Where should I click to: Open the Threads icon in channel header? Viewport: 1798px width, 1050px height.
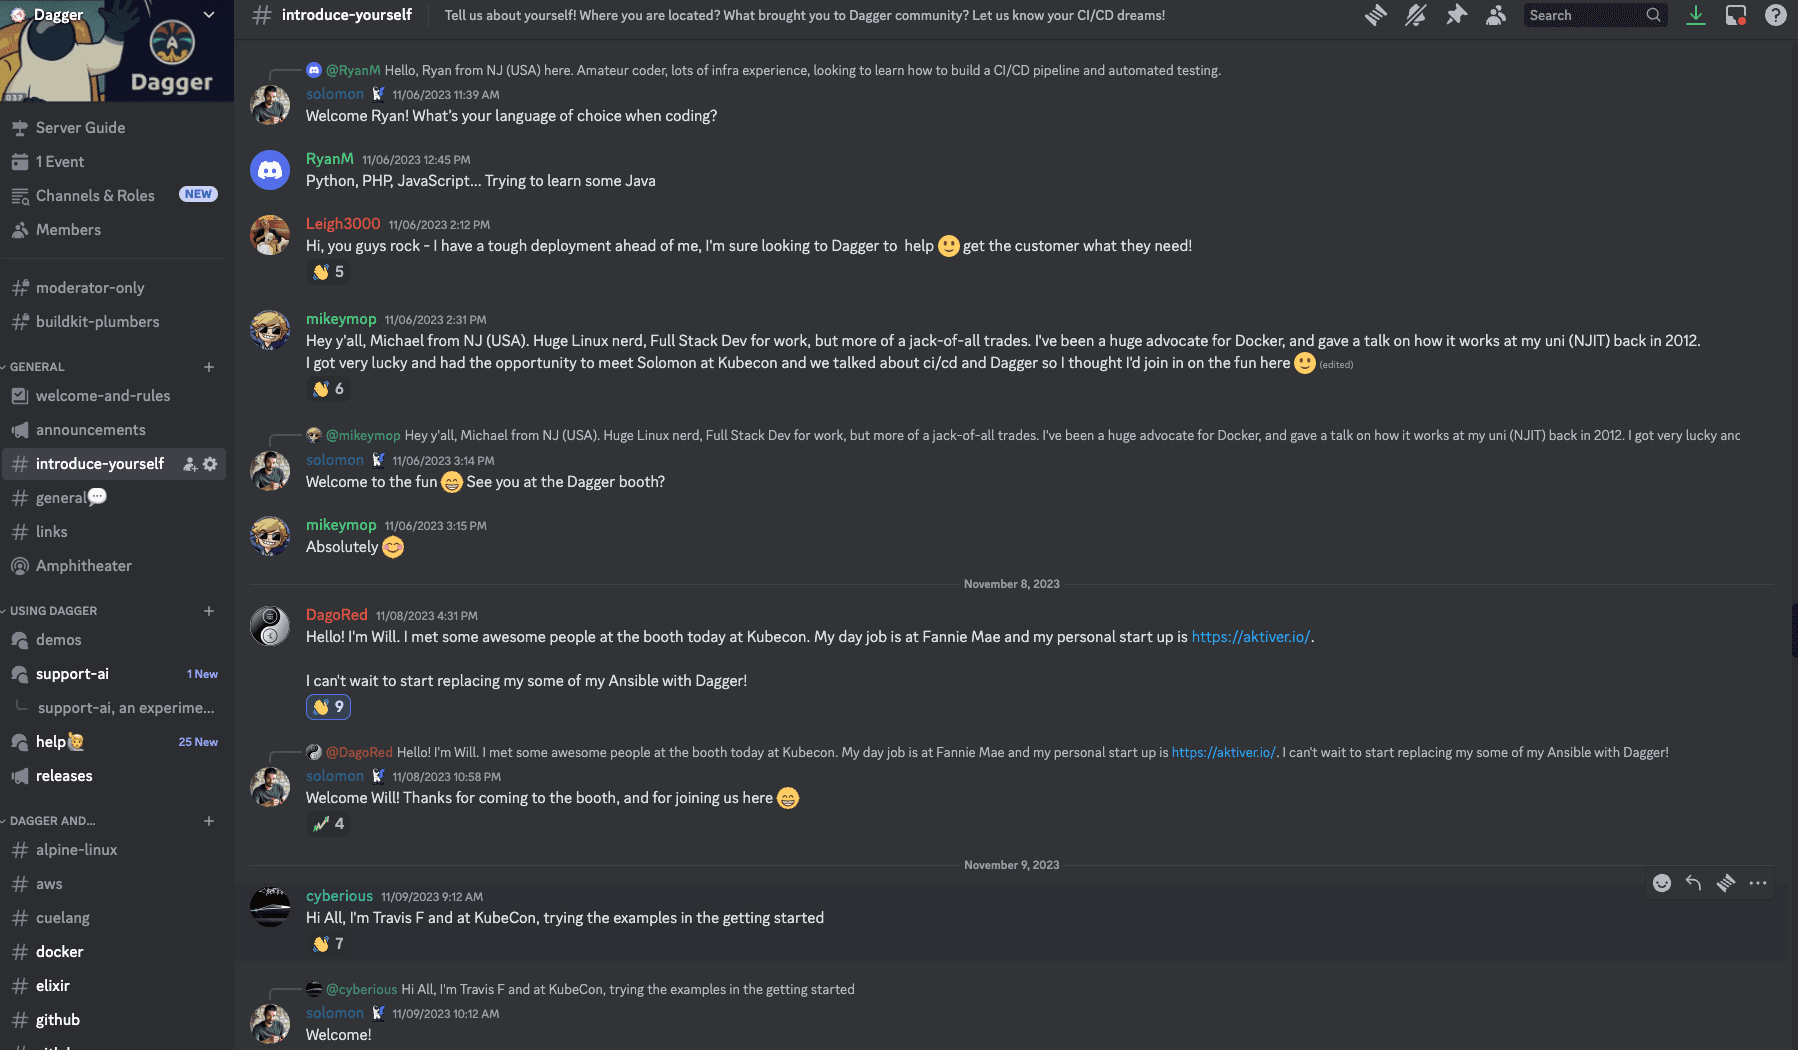[1376, 15]
